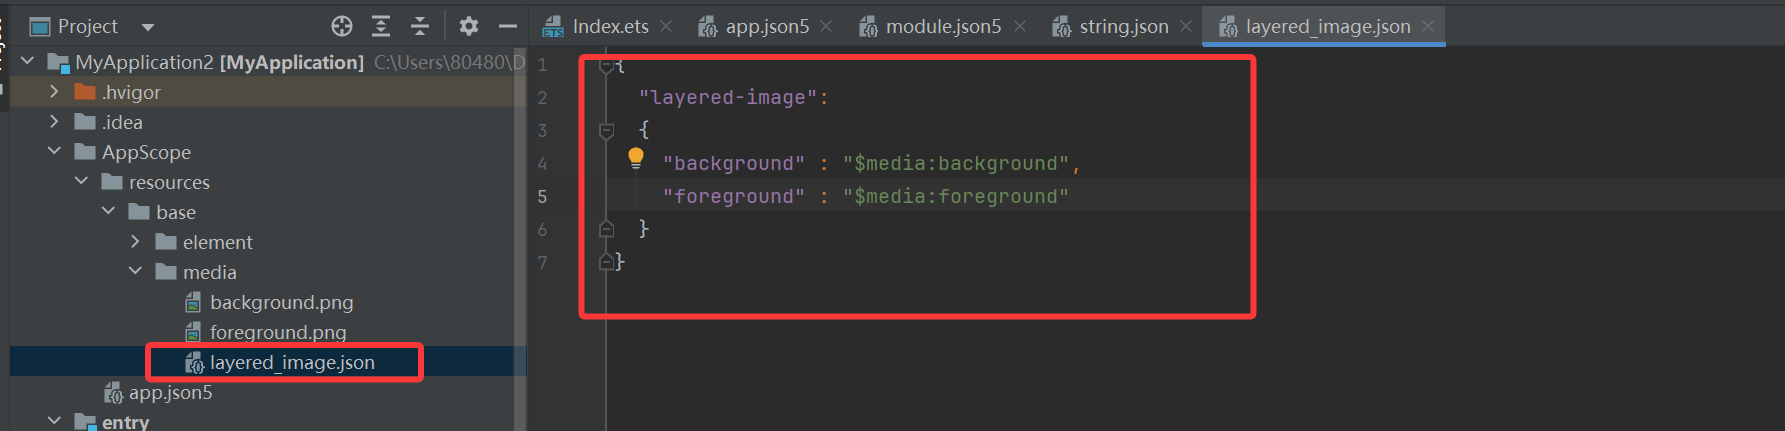The image size is (1785, 431).
Task: Collapse all items in Project panel
Action: click(x=420, y=26)
